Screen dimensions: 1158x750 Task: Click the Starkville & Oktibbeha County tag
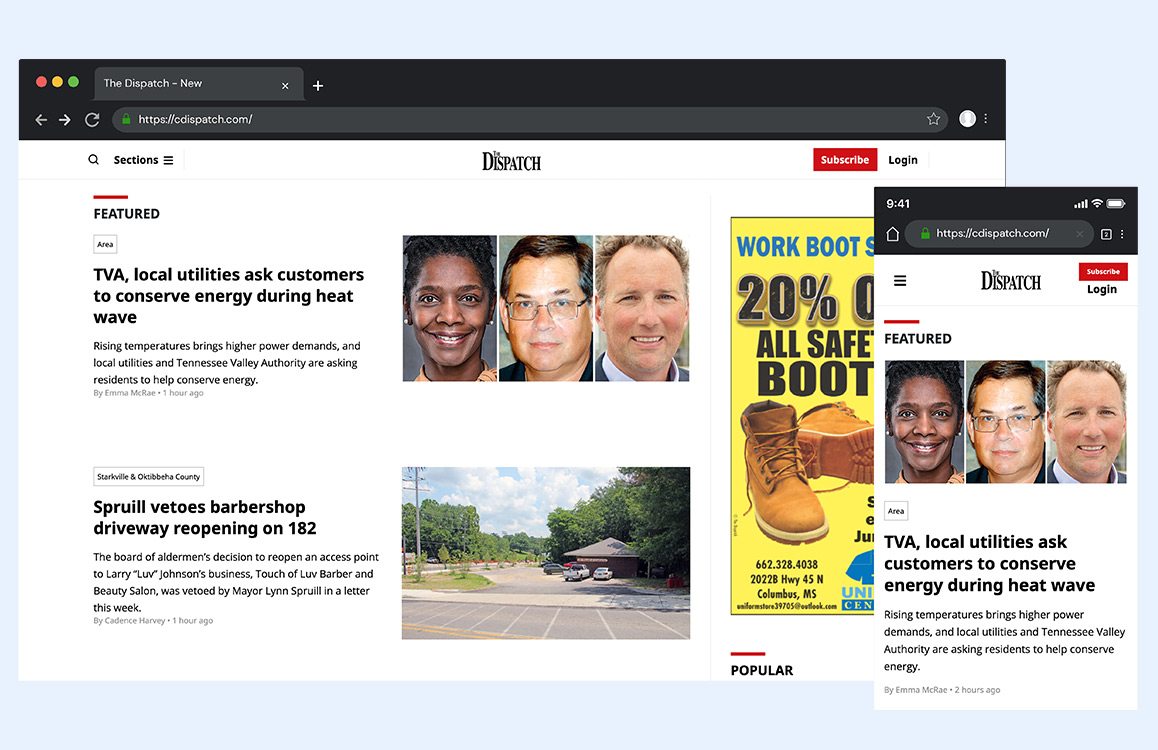(x=149, y=477)
